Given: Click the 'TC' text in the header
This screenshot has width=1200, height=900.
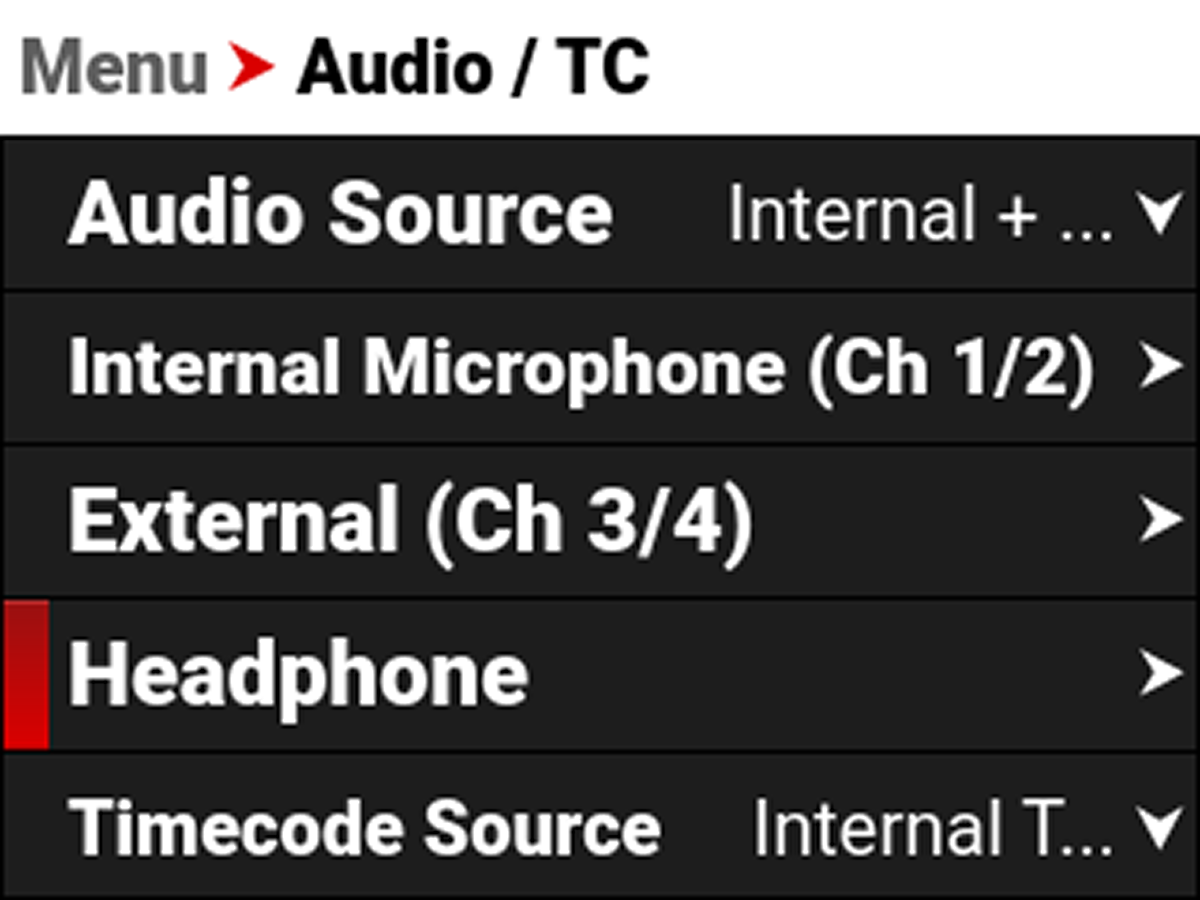Looking at the screenshot, I should point(603,68).
